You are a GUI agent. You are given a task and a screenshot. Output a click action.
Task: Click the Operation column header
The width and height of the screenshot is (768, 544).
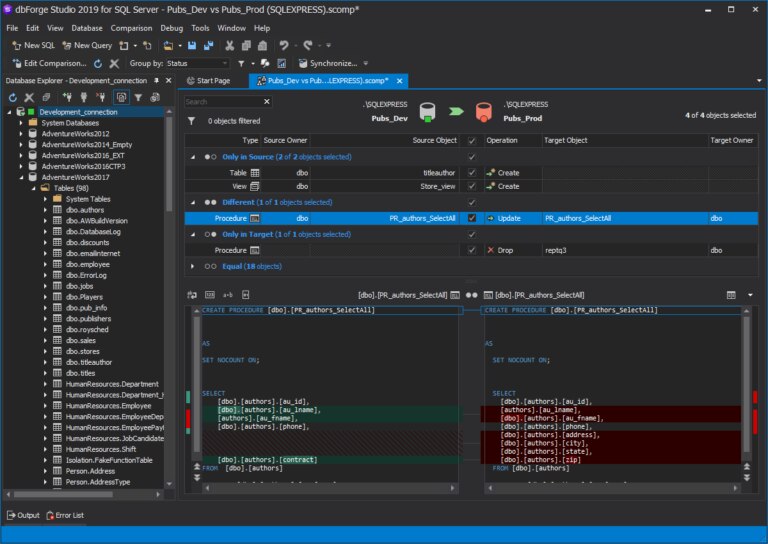click(x=502, y=141)
